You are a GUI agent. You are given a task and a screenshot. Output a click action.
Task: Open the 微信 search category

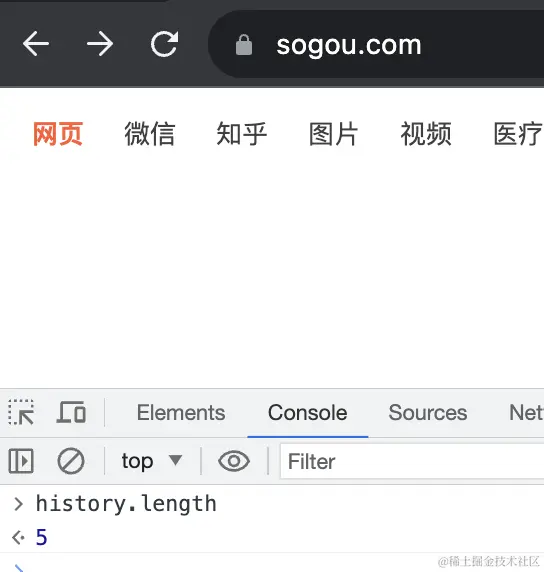pos(150,134)
